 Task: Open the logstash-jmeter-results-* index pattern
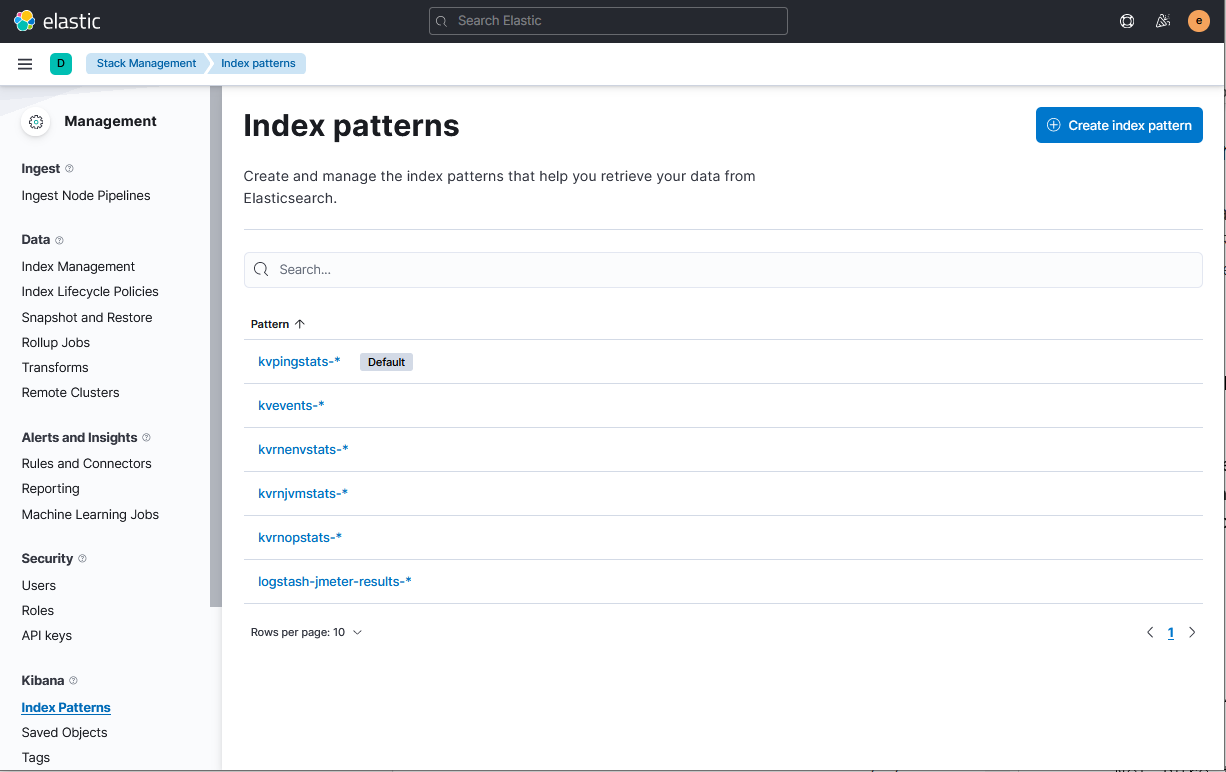click(x=334, y=581)
